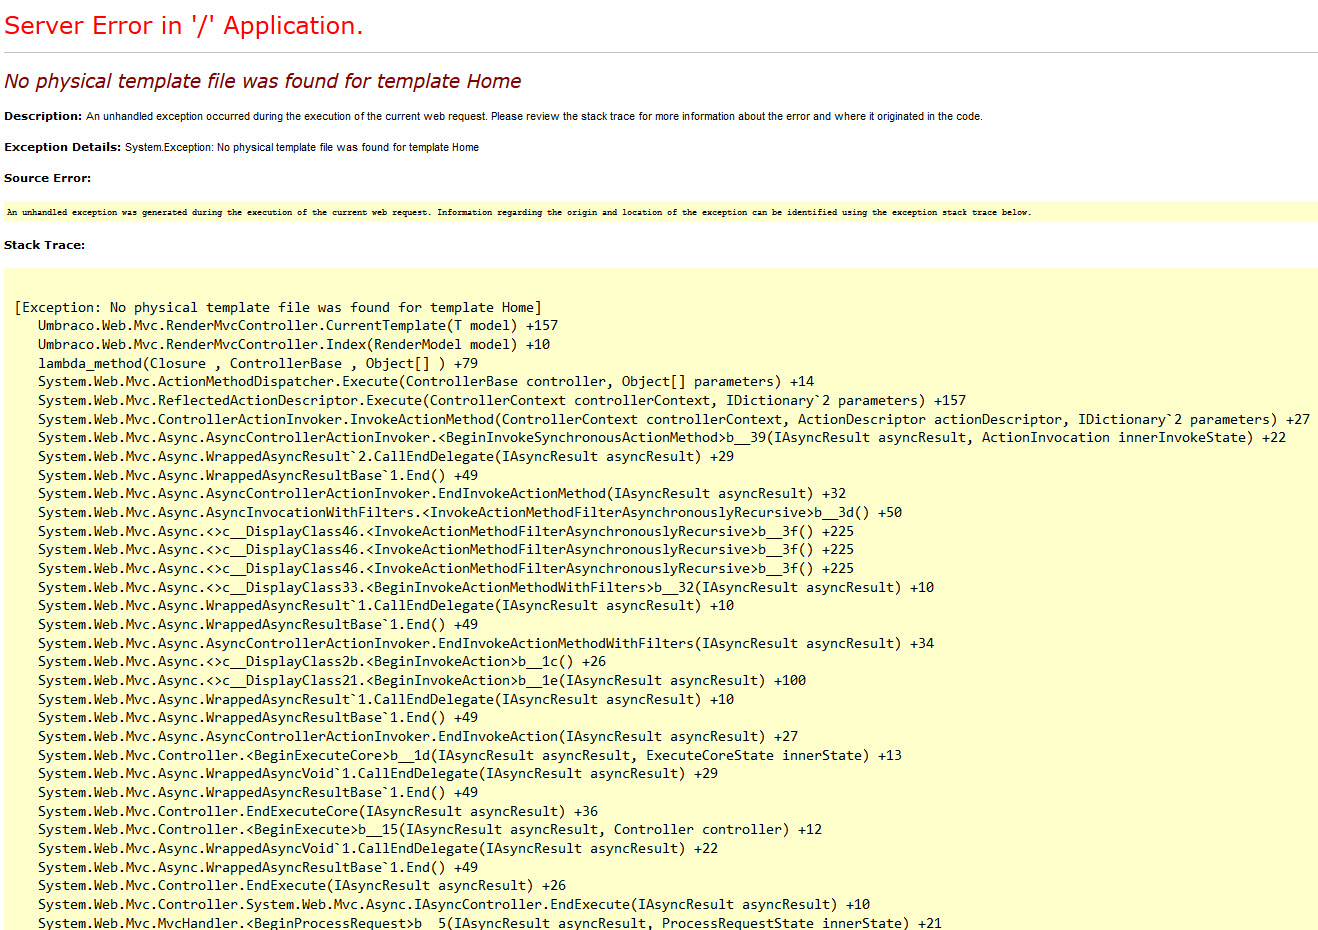Click the RenderMvcController.CurrentTemplate stack line

tap(297, 325)
